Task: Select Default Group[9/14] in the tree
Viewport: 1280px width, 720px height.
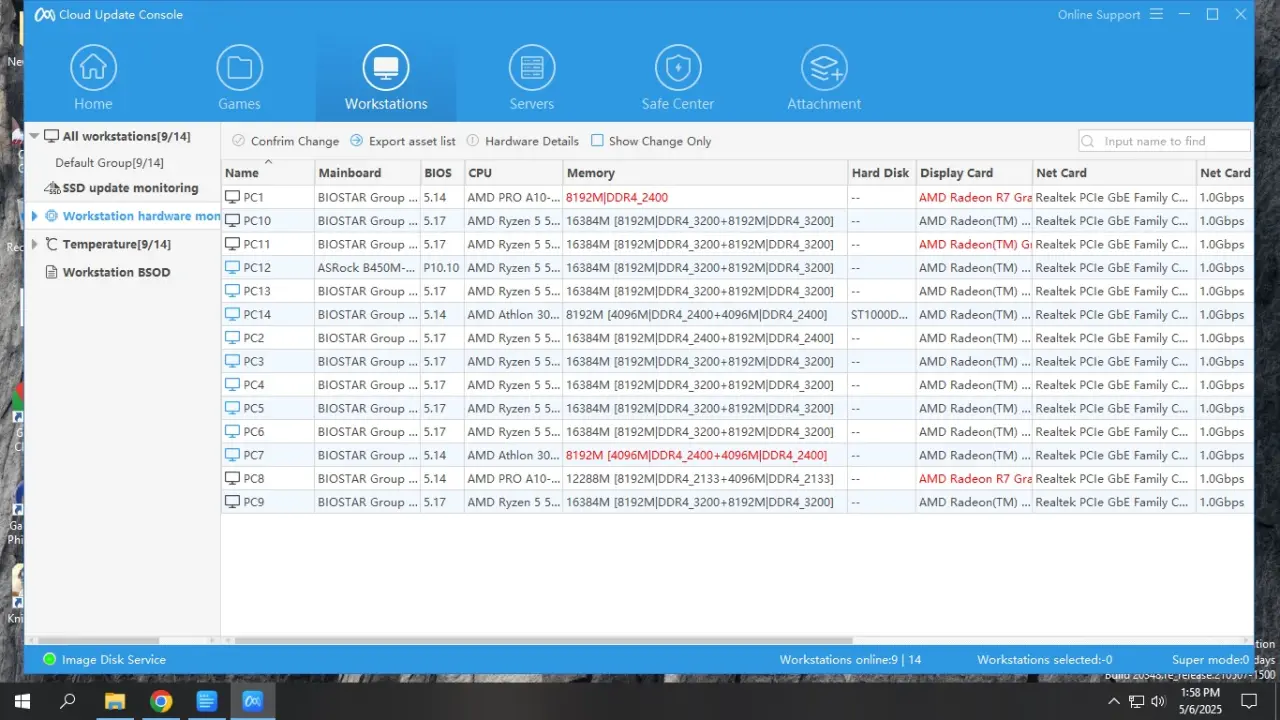Action: (x=109, y=163)
